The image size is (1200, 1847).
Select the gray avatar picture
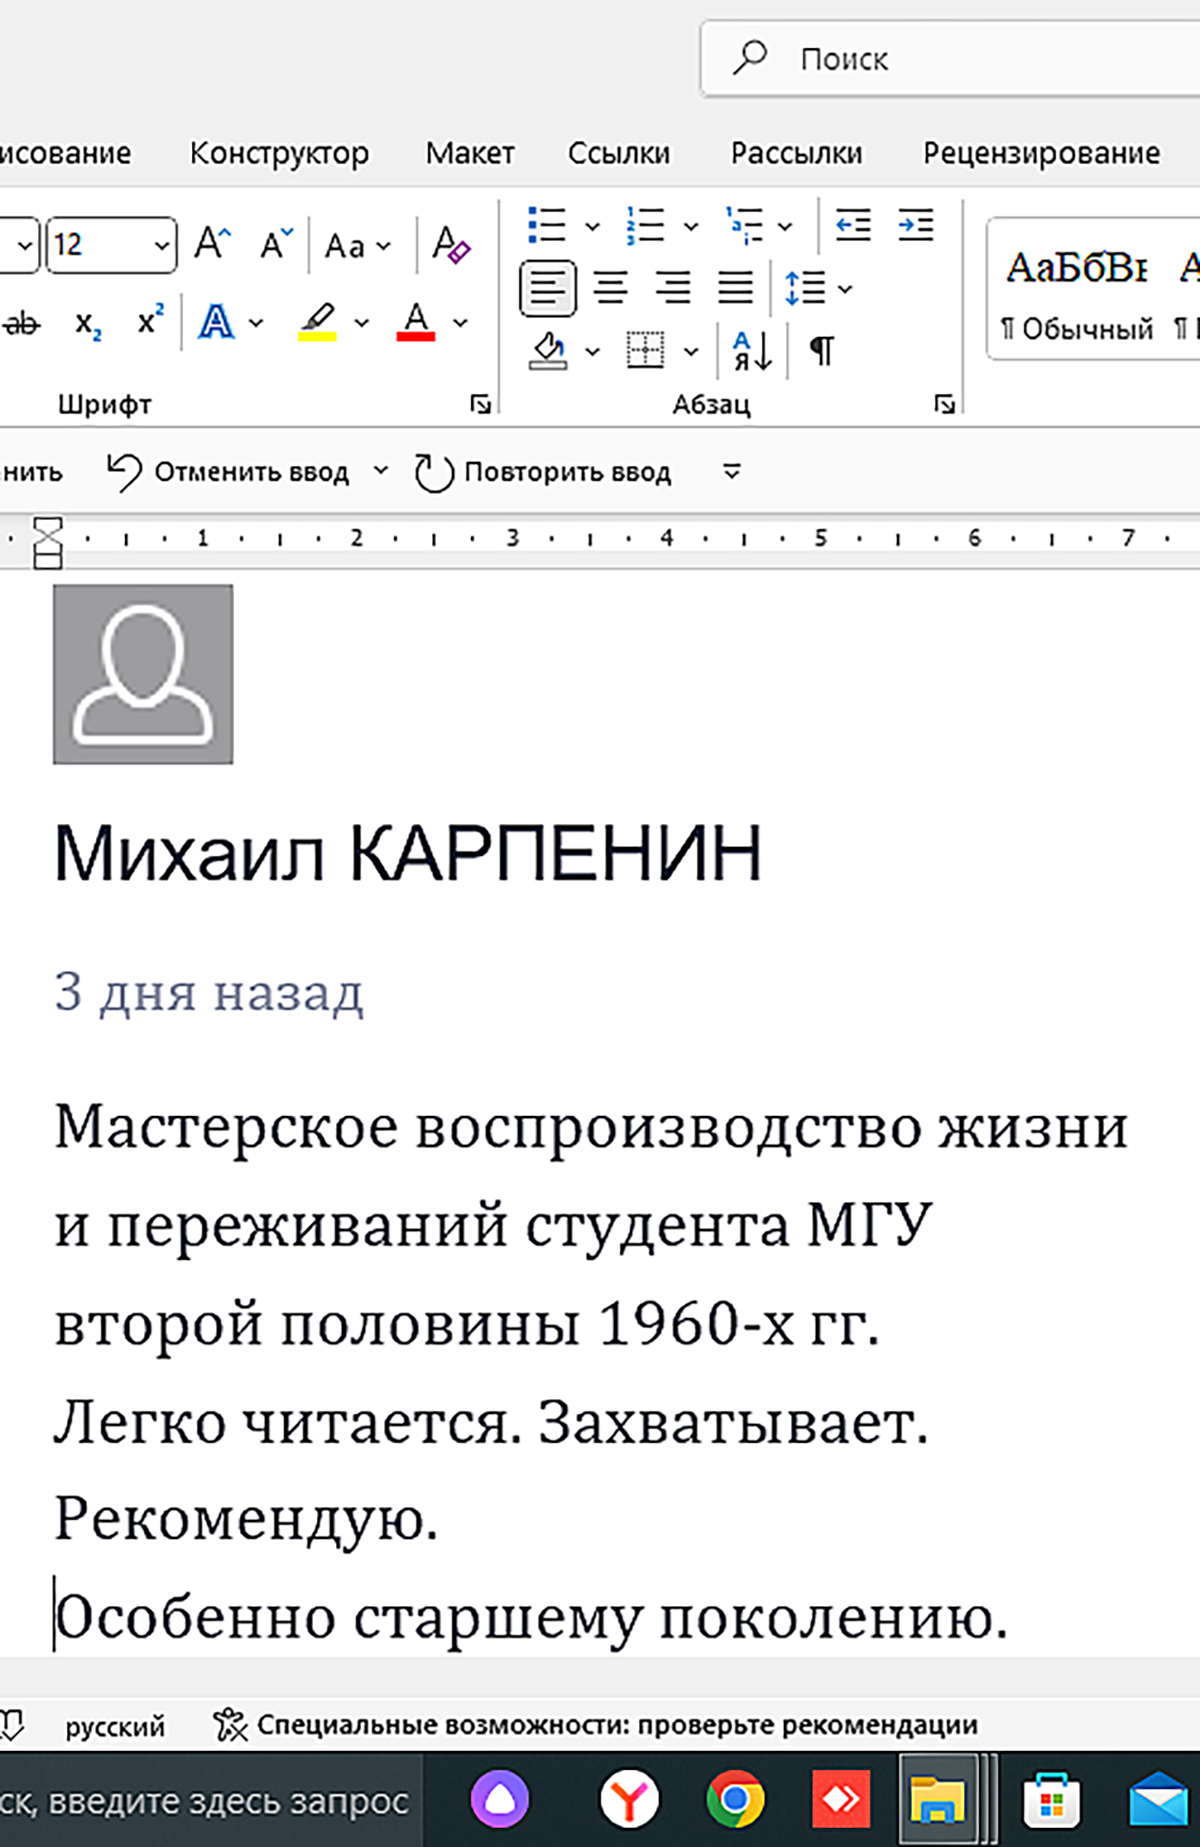tap(143, 675)
